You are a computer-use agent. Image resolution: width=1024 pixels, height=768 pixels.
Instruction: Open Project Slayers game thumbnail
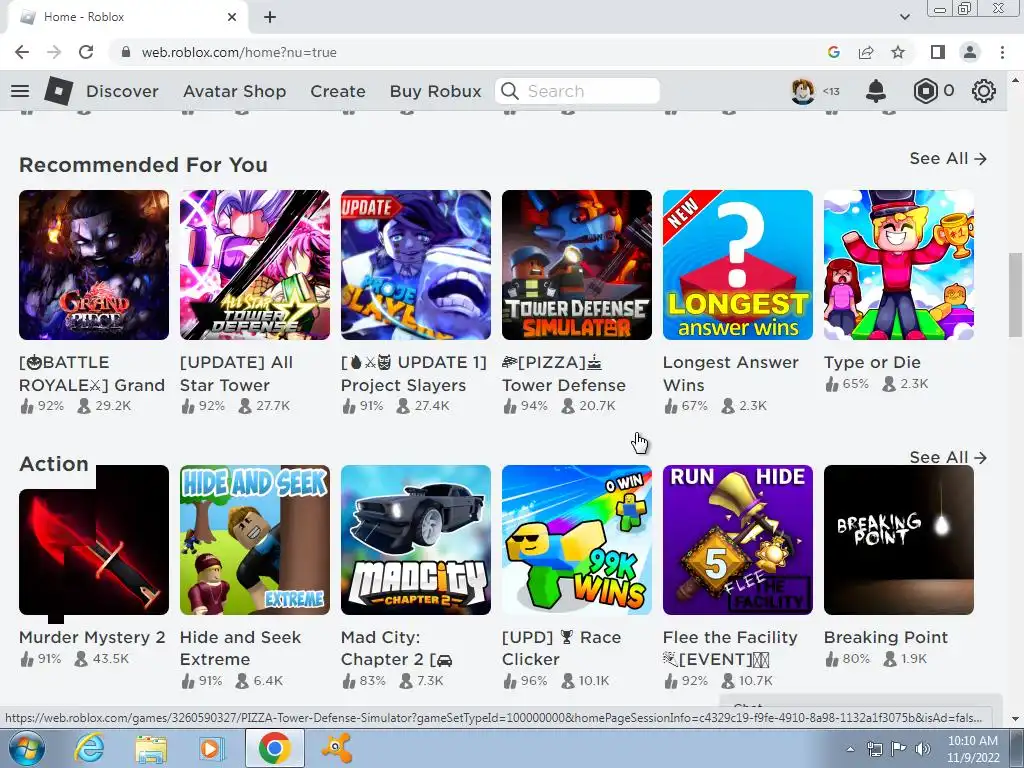(x=416, y=265)
